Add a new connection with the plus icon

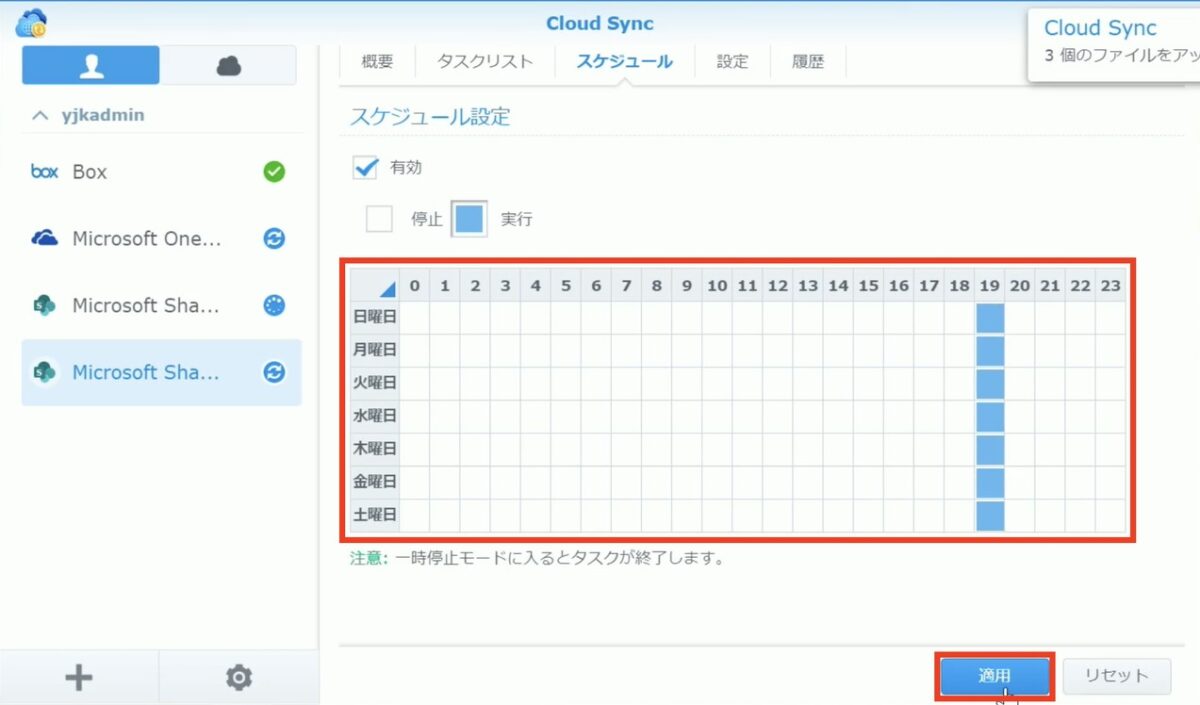click(78, 676)
